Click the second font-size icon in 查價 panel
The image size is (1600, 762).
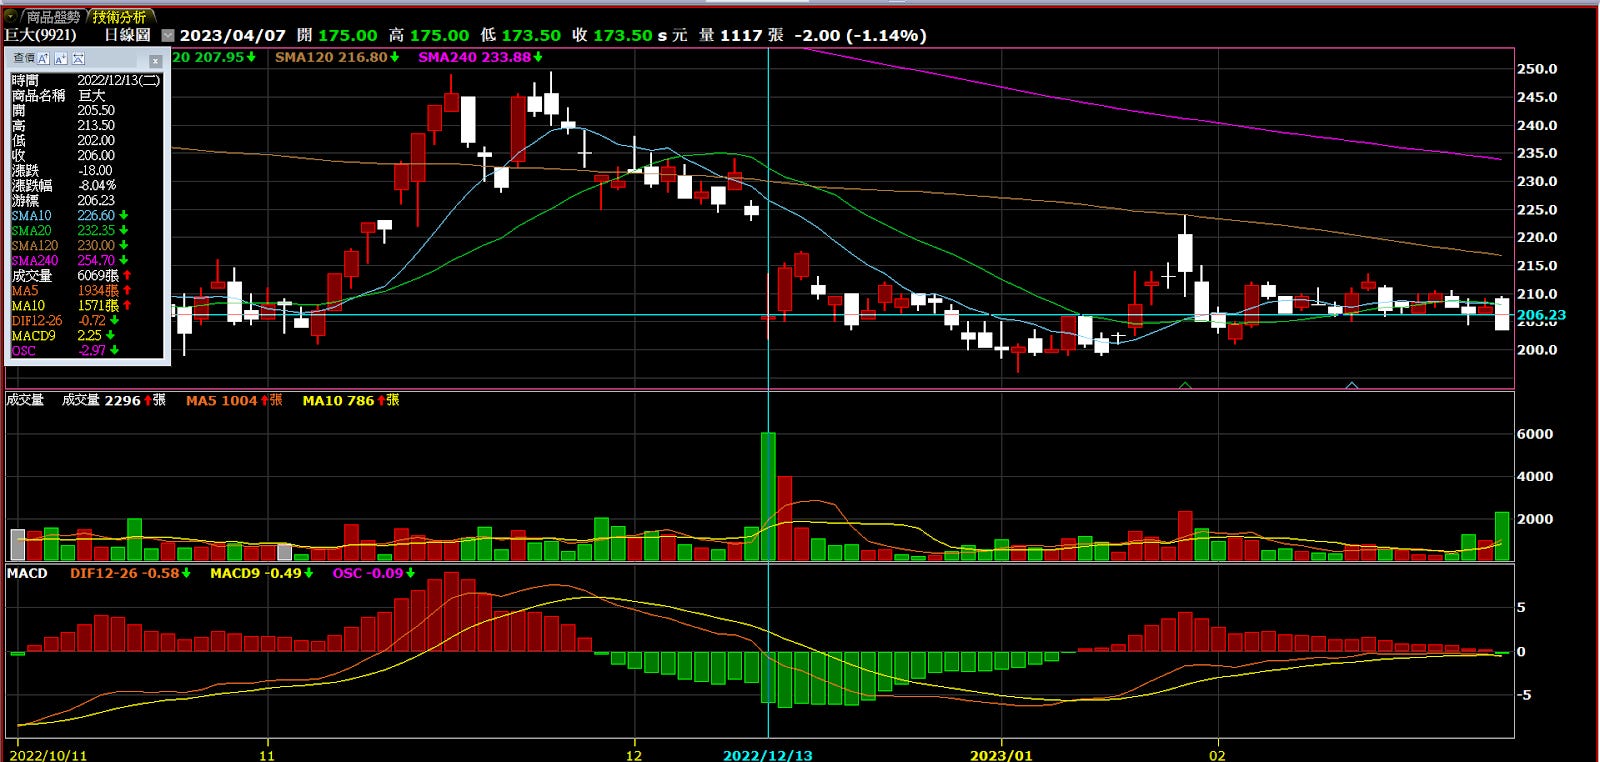[61, 59]
